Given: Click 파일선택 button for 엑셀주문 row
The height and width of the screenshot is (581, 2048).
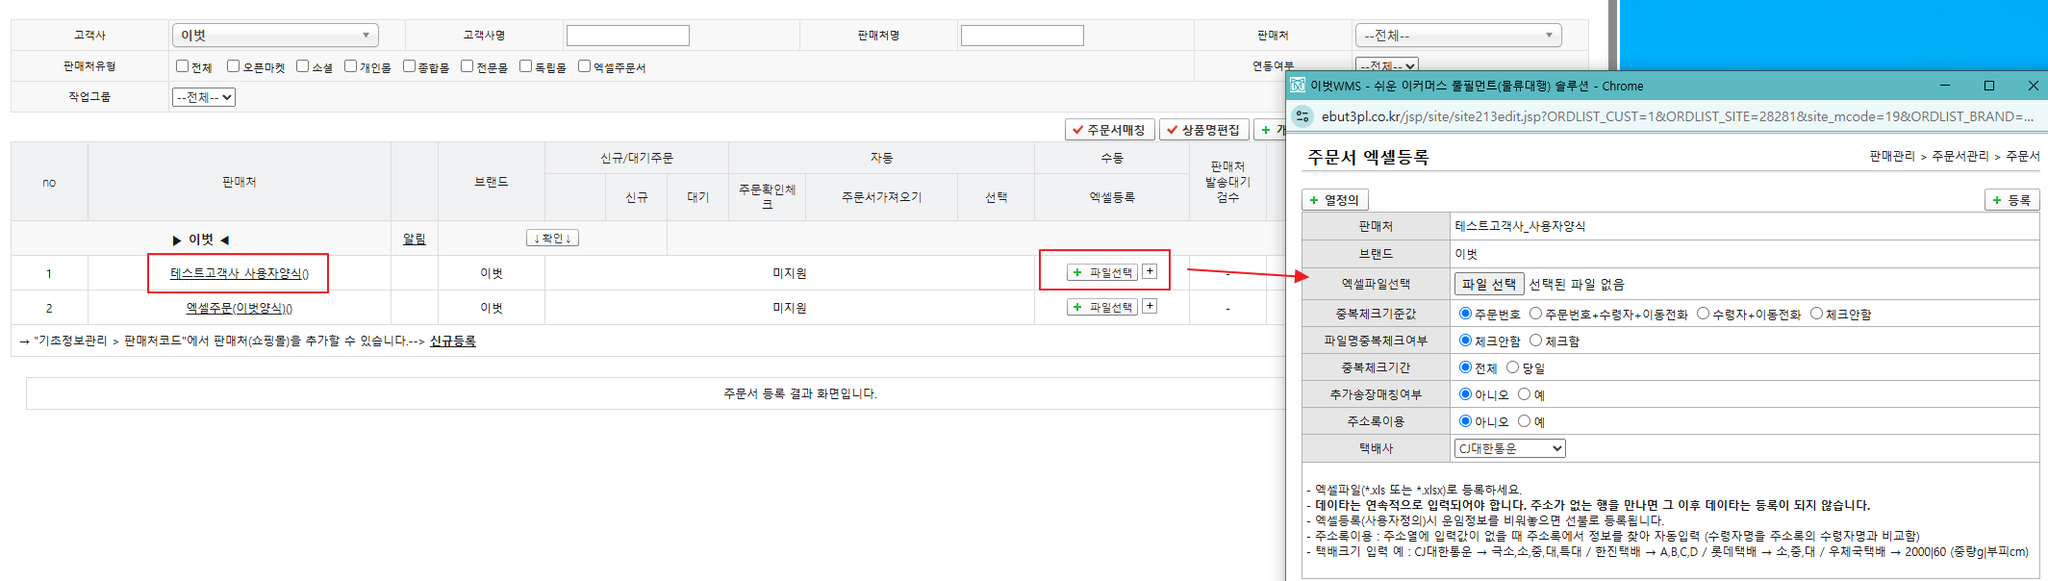Looking at the screenshot, I should pos(1102,307).
